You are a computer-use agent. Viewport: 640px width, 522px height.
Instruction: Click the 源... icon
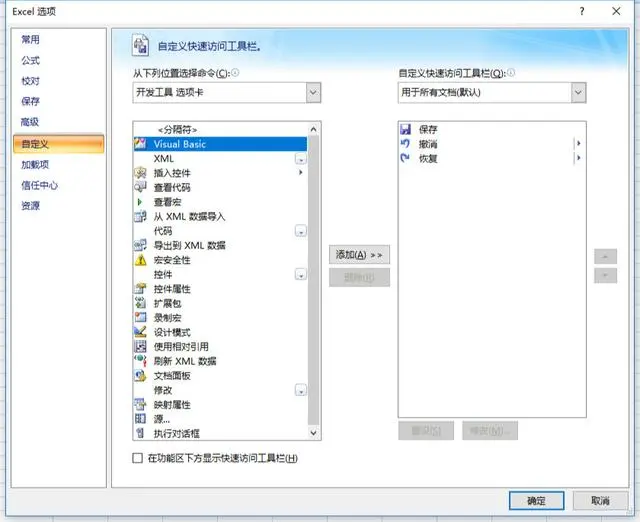(140, 419)
